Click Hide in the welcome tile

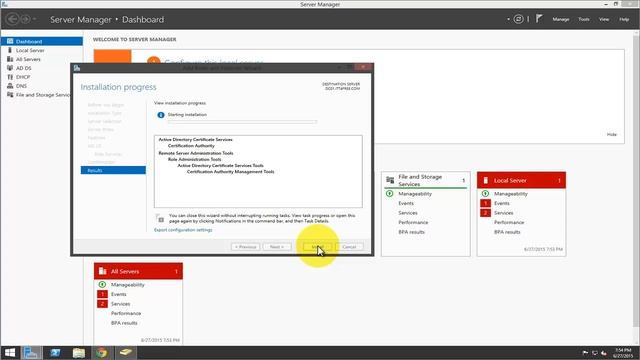[x=611, y=134]
